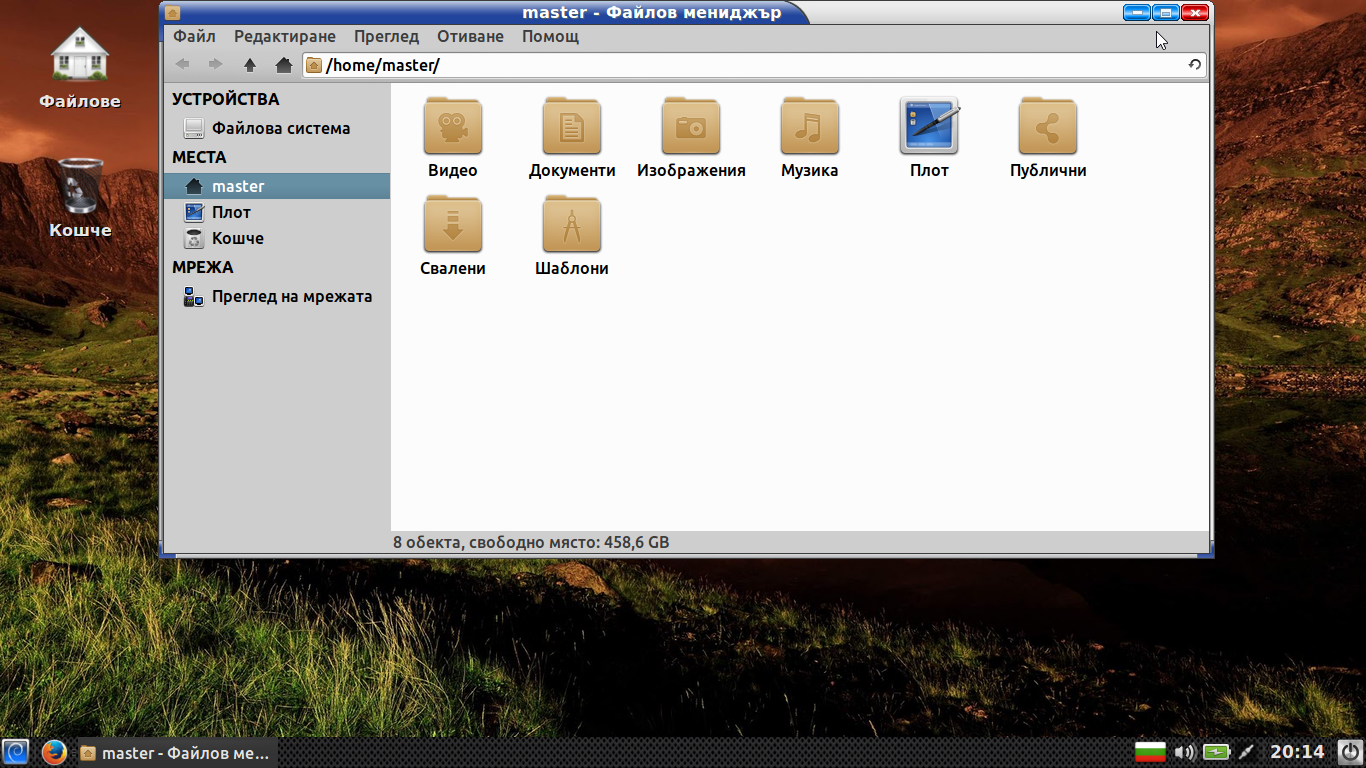
Task: Select Кошче in the sidebar
Action: coord(277,238)
